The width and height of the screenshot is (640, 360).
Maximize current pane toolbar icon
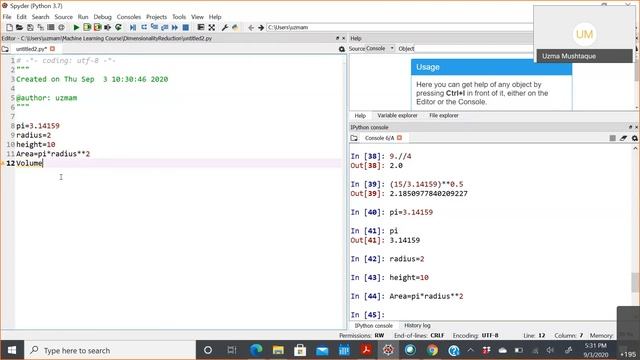point(211,27)
